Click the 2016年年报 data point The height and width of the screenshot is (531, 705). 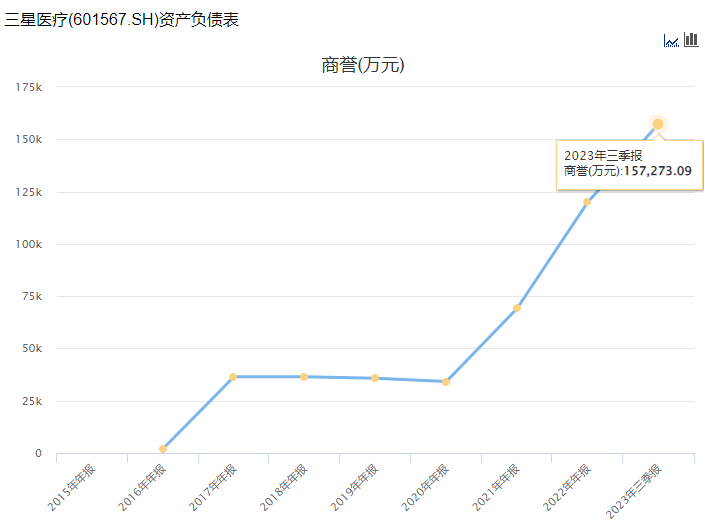click(163, 449)
